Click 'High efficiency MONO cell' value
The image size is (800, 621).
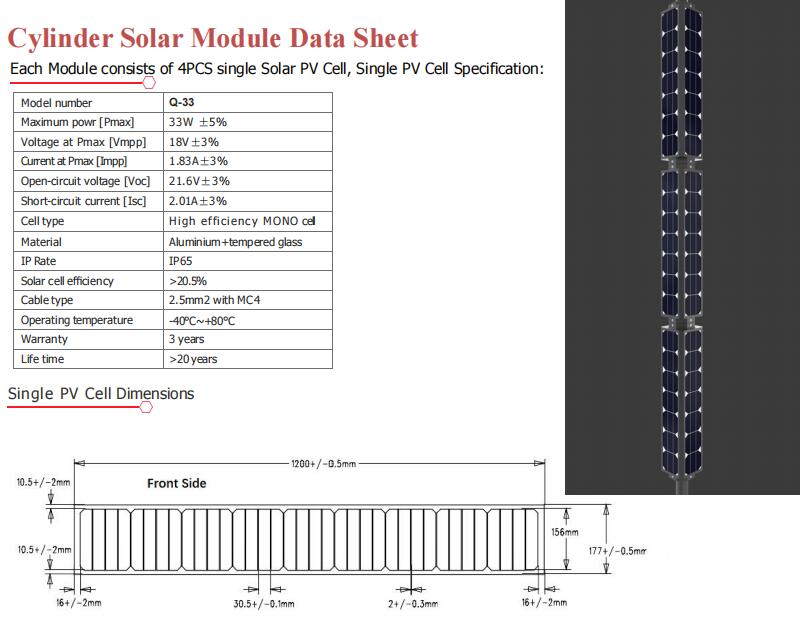coord(242,221)
